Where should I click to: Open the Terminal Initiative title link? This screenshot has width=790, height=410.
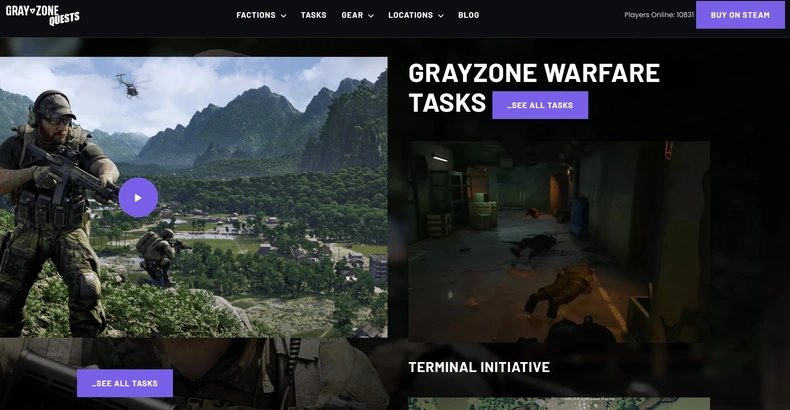[479, 367]
